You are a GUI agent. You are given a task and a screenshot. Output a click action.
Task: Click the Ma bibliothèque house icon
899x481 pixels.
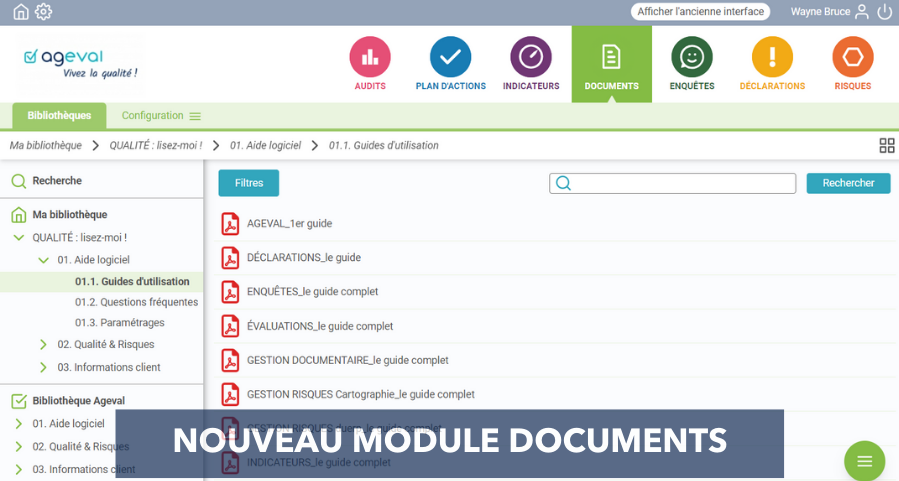[18, 215]
